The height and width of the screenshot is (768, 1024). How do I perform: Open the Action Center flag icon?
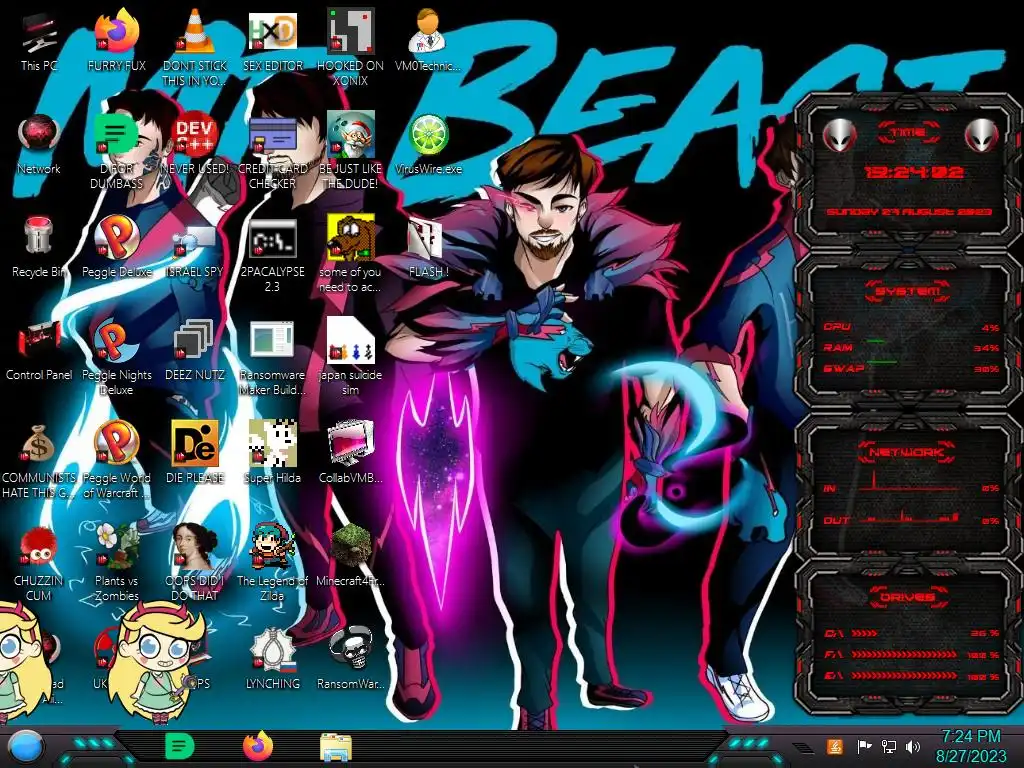tap(863, 746)
